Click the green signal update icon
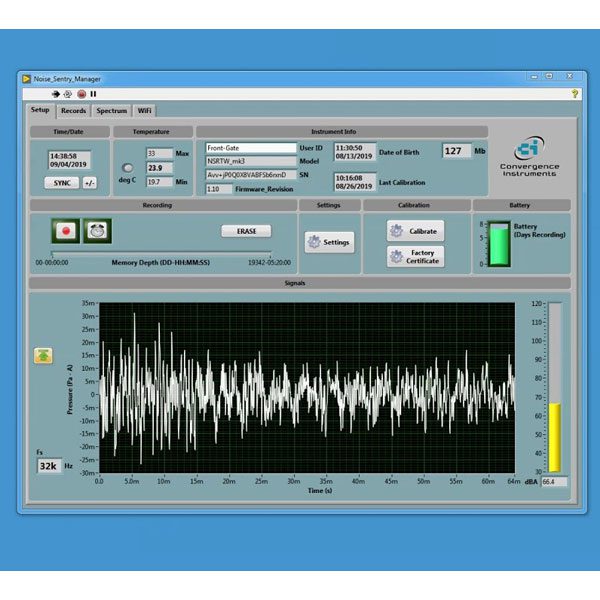Image resolution: width=600 pixels, height=600 pixels. pyautogui.click(x=45, y=354)
